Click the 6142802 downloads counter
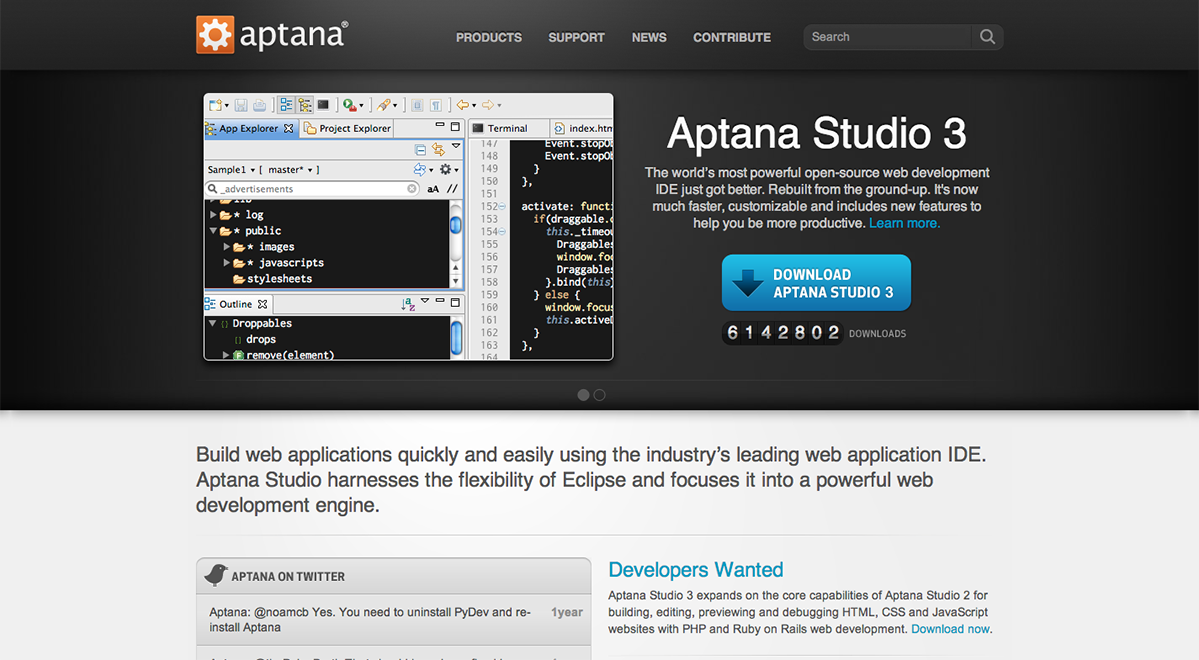The width and height of the screenshot is (1199, 660). (783, 333)
